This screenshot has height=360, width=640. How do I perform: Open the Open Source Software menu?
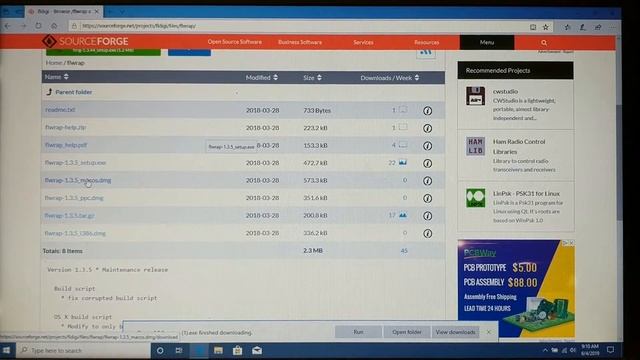235,42
